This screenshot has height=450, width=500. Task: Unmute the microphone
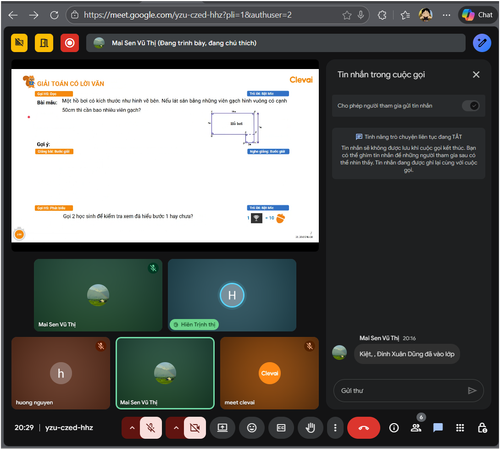click(151, 428)
